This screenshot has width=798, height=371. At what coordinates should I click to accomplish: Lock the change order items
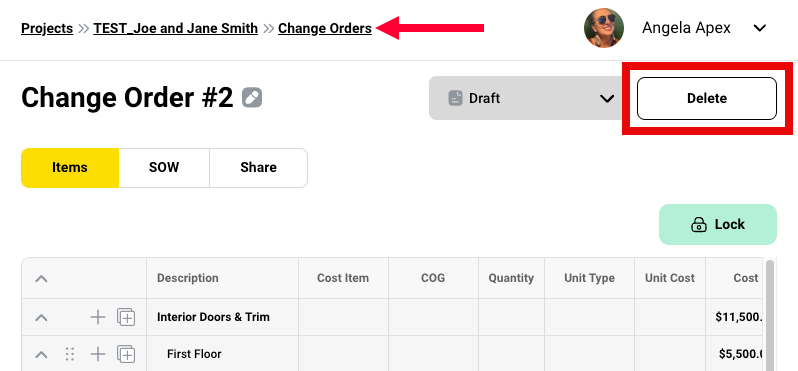click(718, 224)
